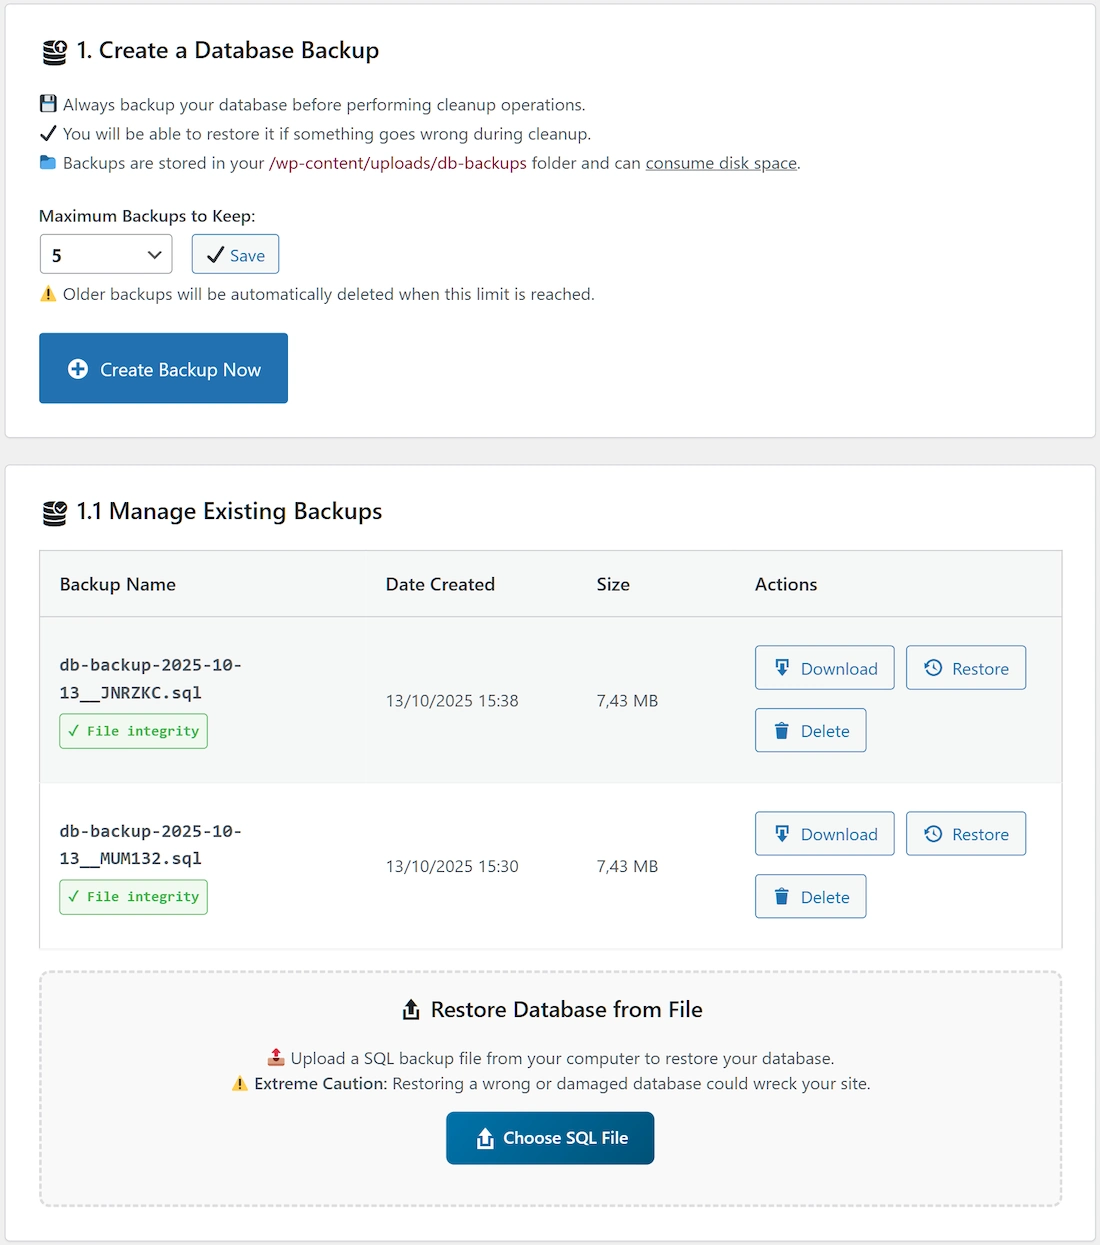Click the upload icon in "Restore Database from File"
1100x1245 pixels.
click(411, 1009)
